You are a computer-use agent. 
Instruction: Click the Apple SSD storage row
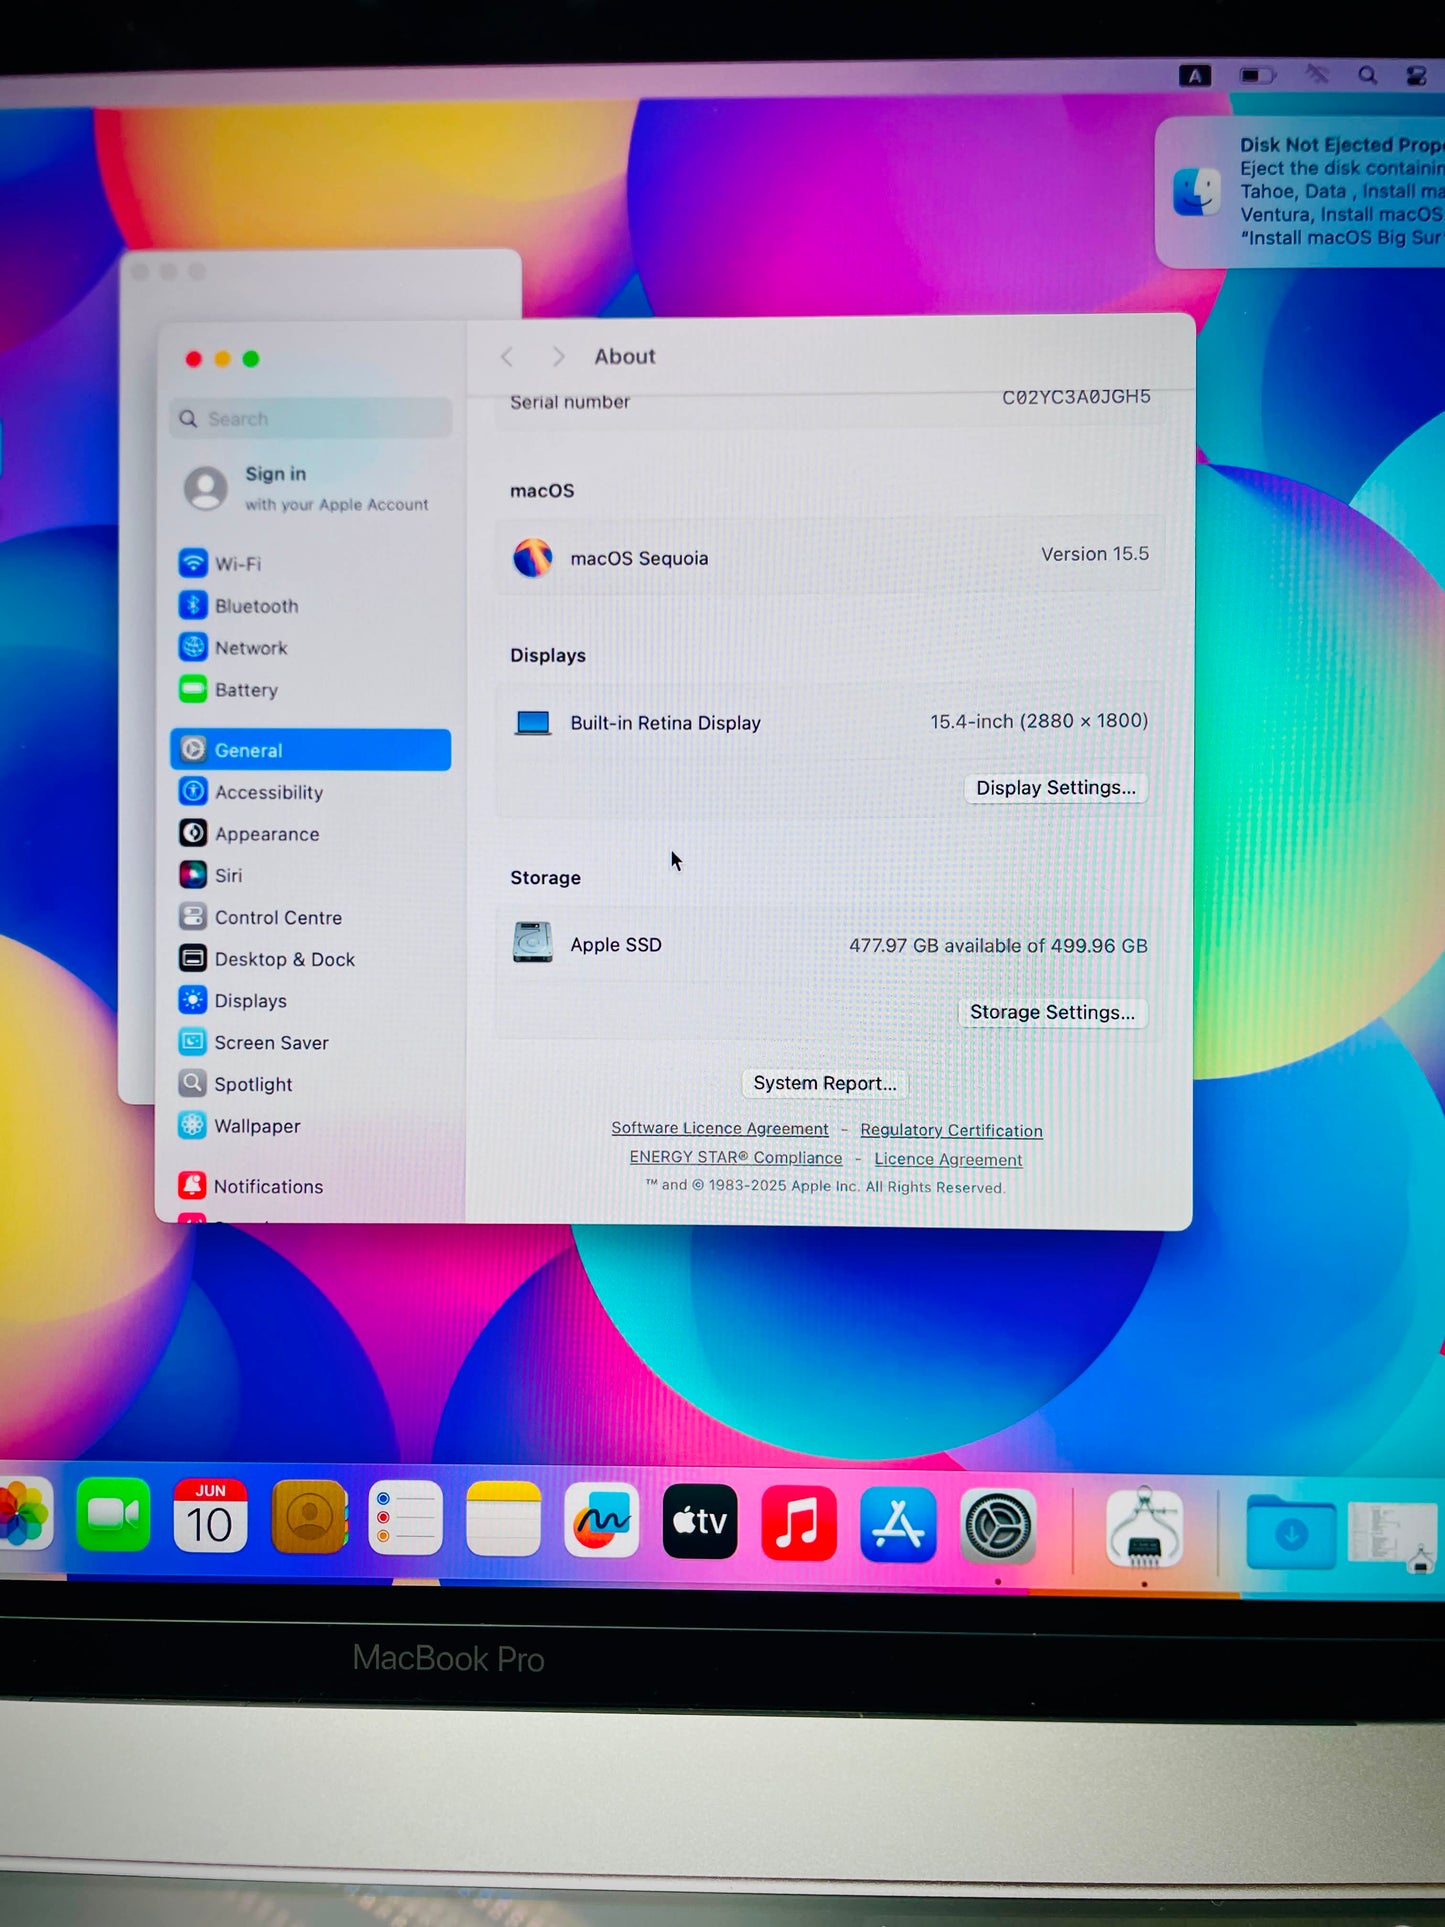pos(830,944)
